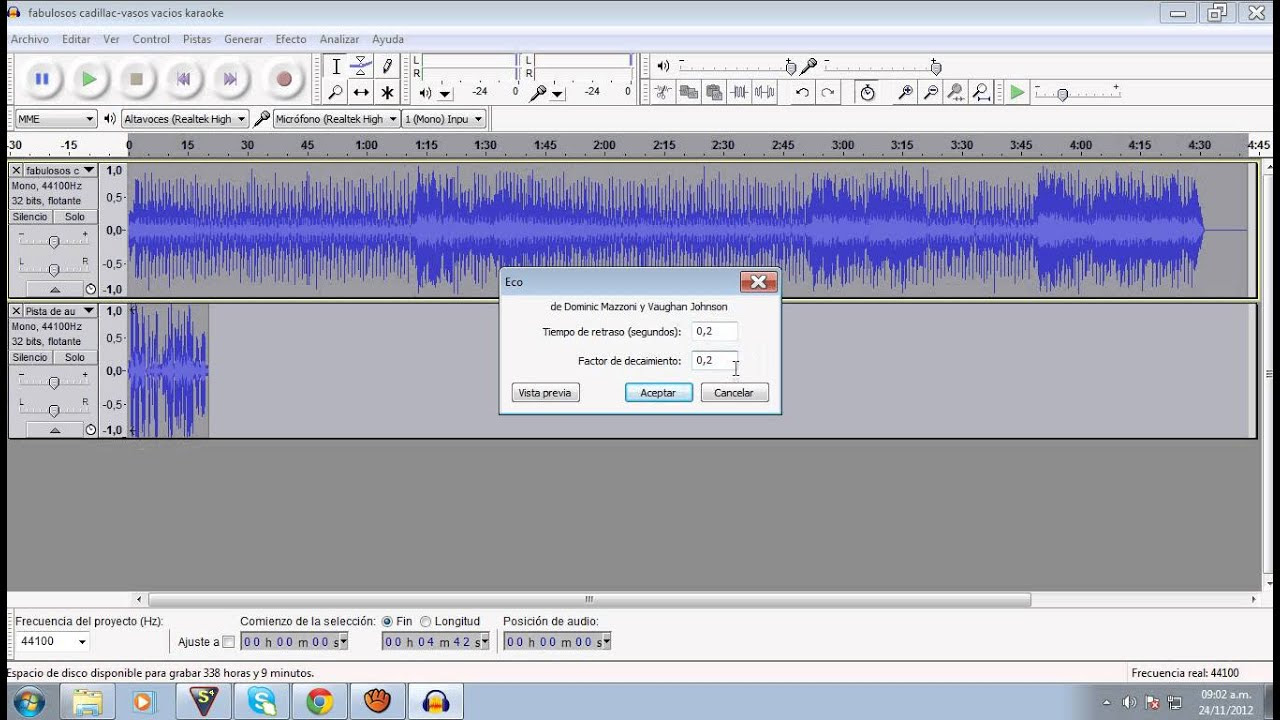Collapse the fabulosos track with triangle button
This screenshot has height=720, width=1280.
coord(55,289)
